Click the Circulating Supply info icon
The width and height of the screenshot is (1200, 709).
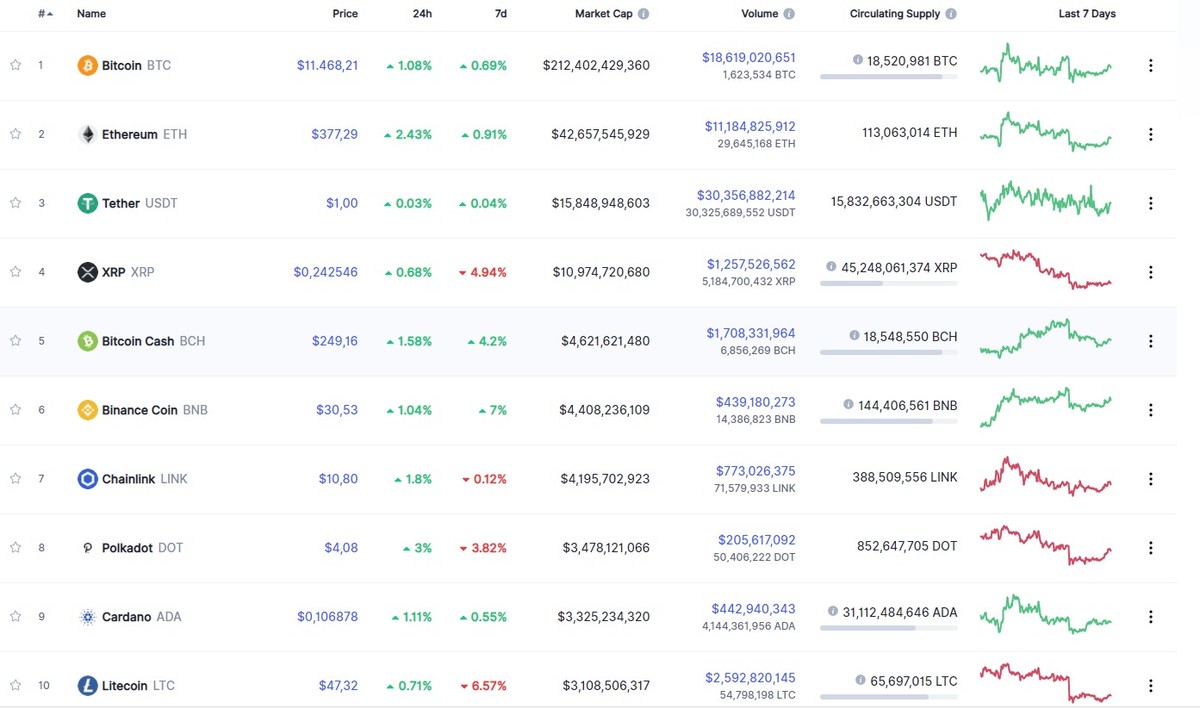point(950,14)
